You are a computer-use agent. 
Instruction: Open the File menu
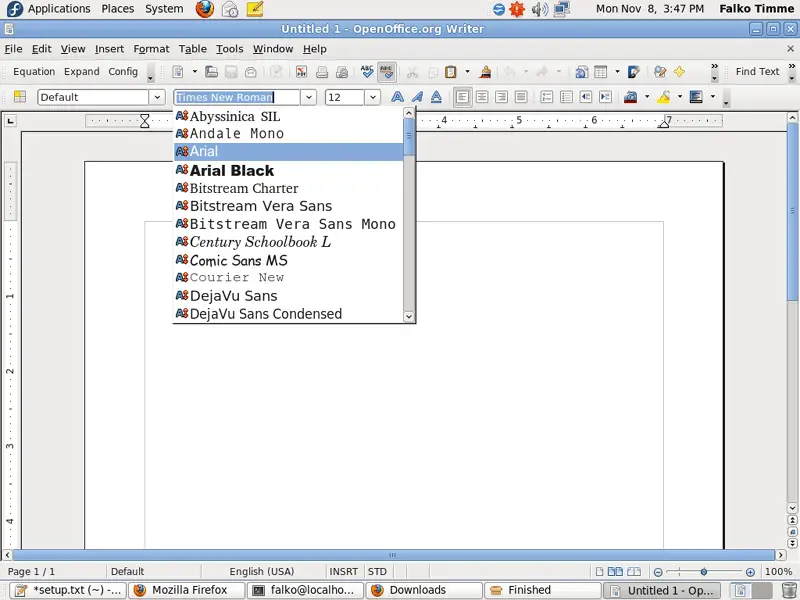click(13, 49)
